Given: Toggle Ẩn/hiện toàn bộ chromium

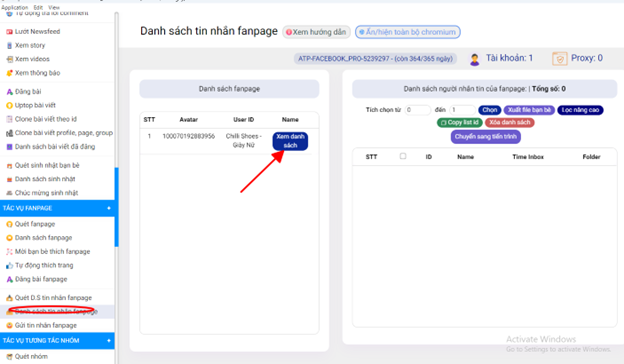Looking at the screenshot, I should click(408, 32).
